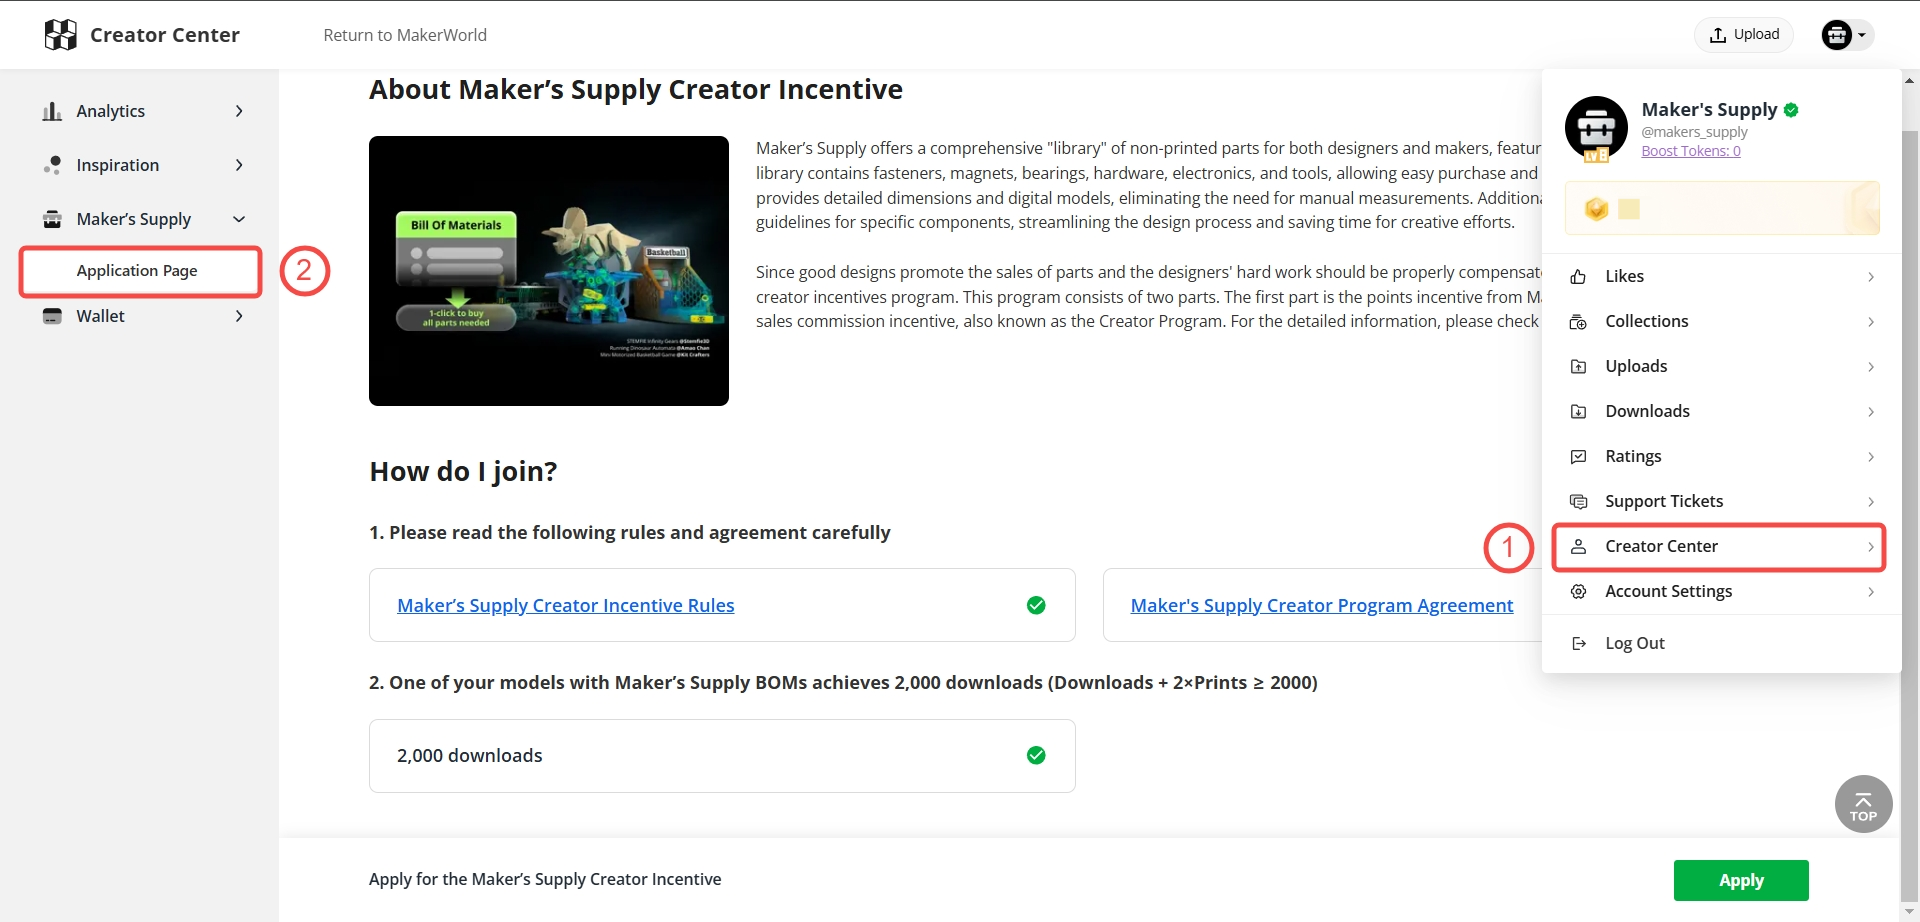Viewport: 1920px width, 922px height.
Task: Click the Maker's Supply sidebar icon
Action: 52,219
